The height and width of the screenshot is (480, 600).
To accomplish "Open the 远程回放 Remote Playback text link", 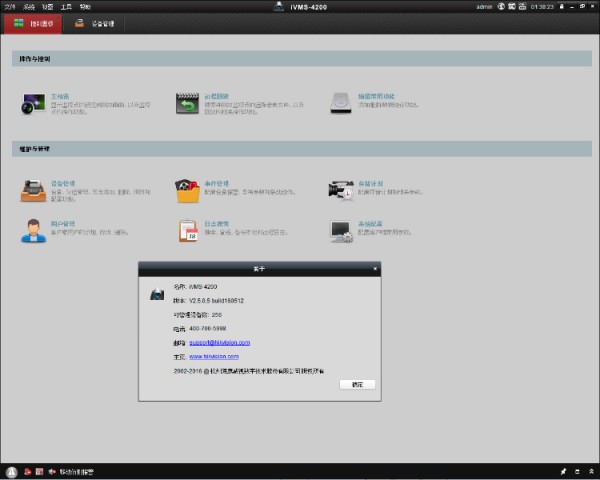I will (217, 96).
